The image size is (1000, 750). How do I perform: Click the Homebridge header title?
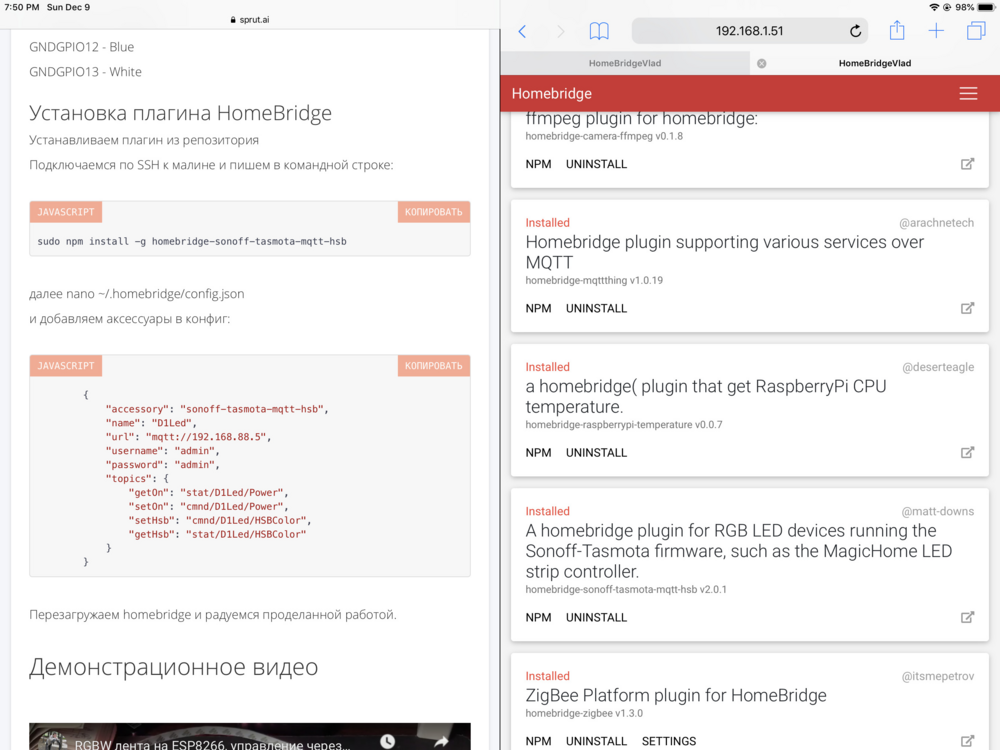[x=552, y=93]
